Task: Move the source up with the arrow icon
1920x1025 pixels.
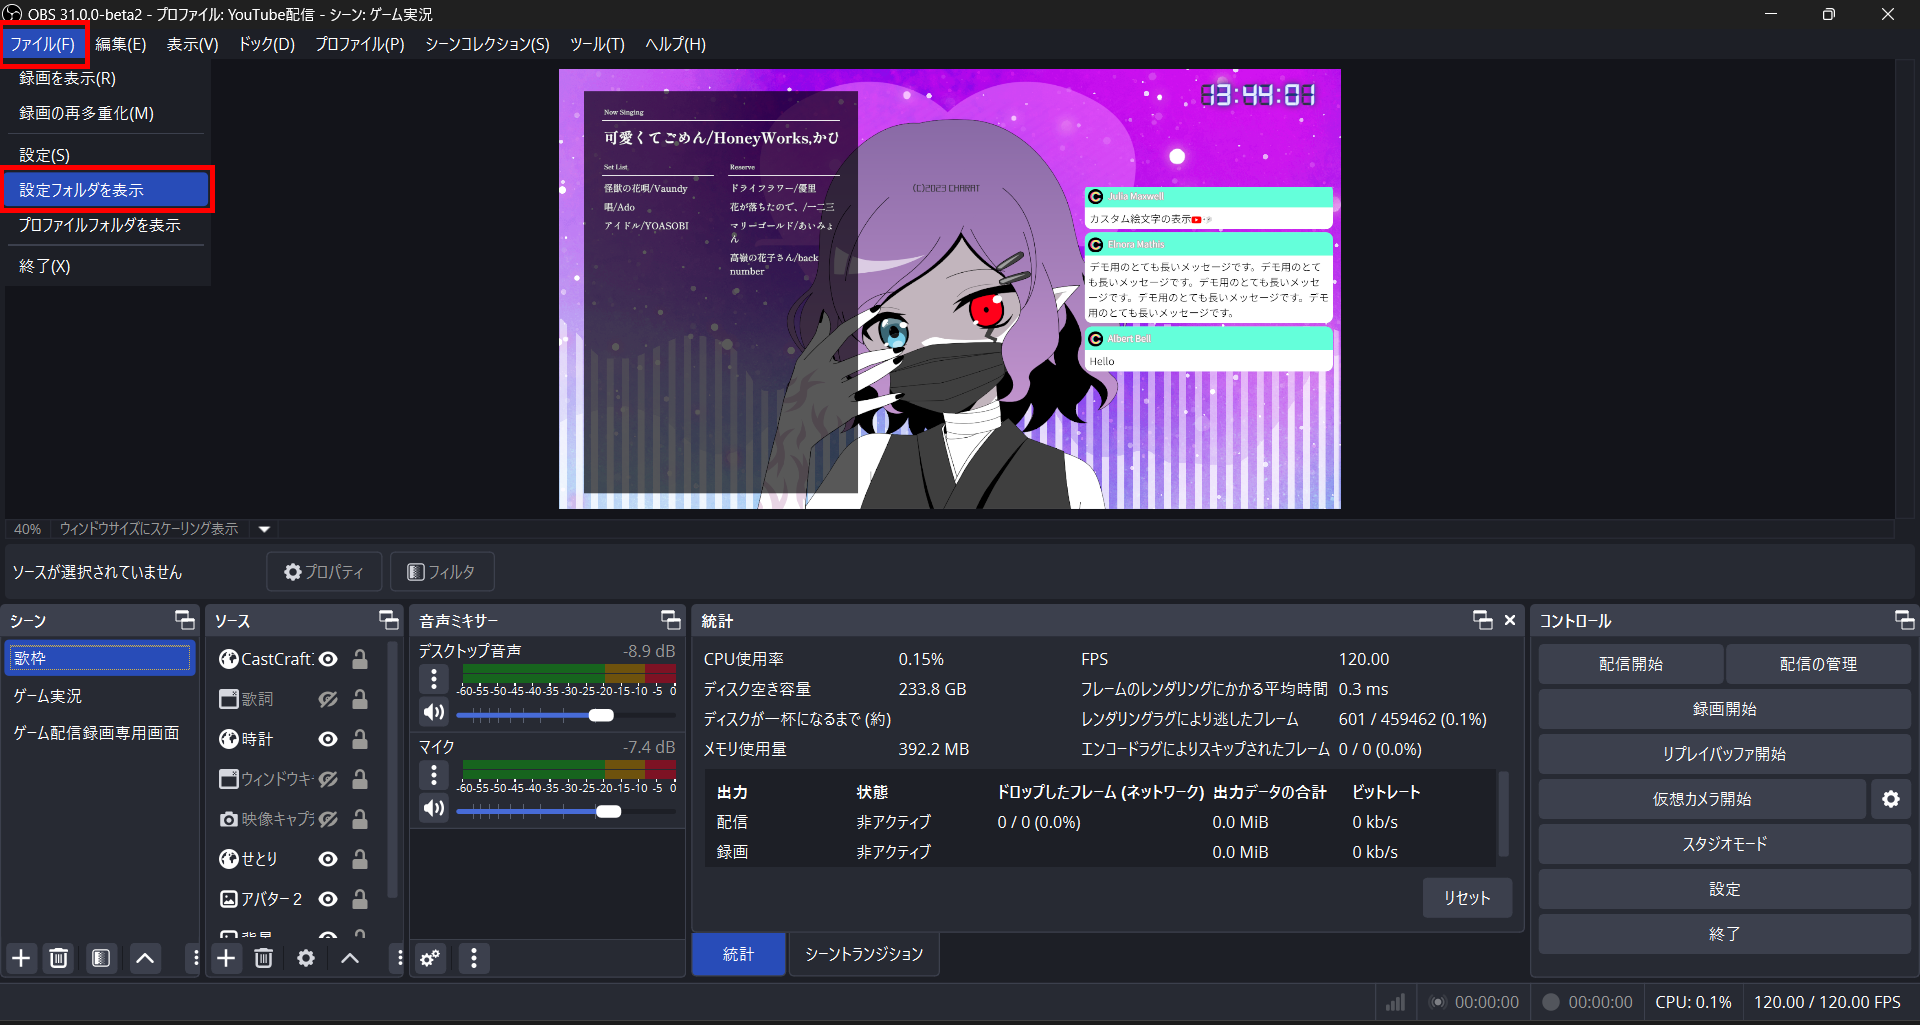Action: click(350, 958)
